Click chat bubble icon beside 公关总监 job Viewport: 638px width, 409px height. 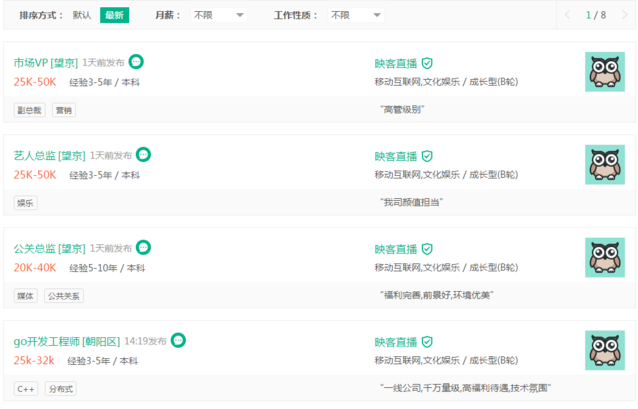pos(143,247)
